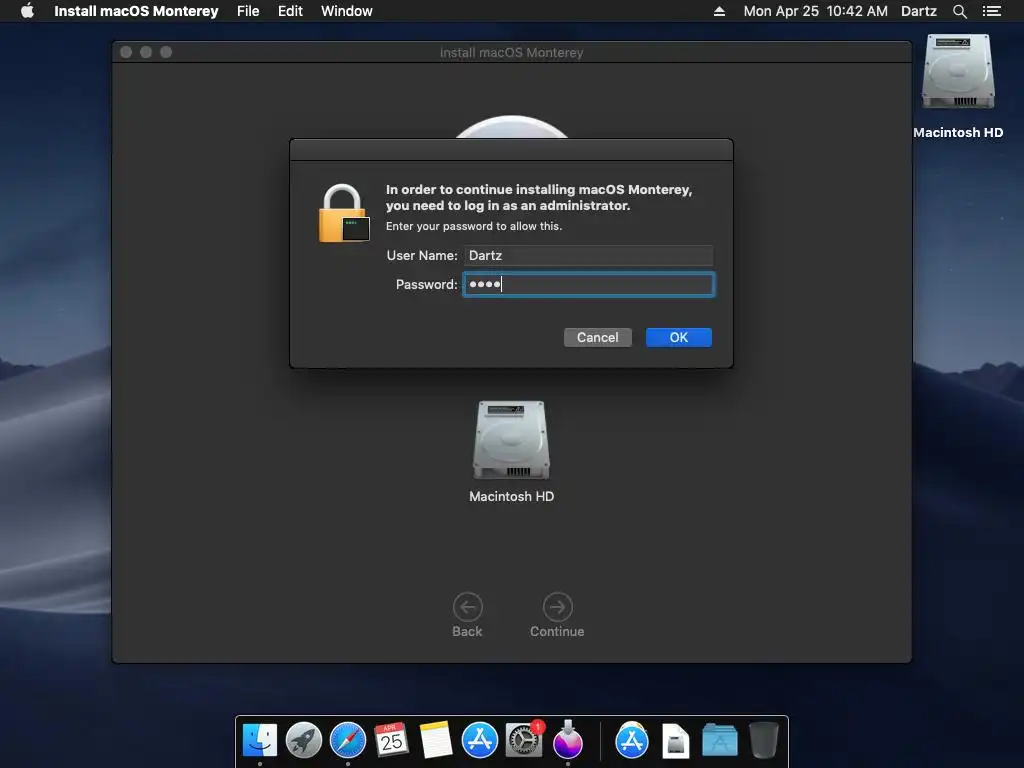The height and width of the screenshot is (768, 1024).
Task: Open Finder from the Dock
Action: click(260, 741)
